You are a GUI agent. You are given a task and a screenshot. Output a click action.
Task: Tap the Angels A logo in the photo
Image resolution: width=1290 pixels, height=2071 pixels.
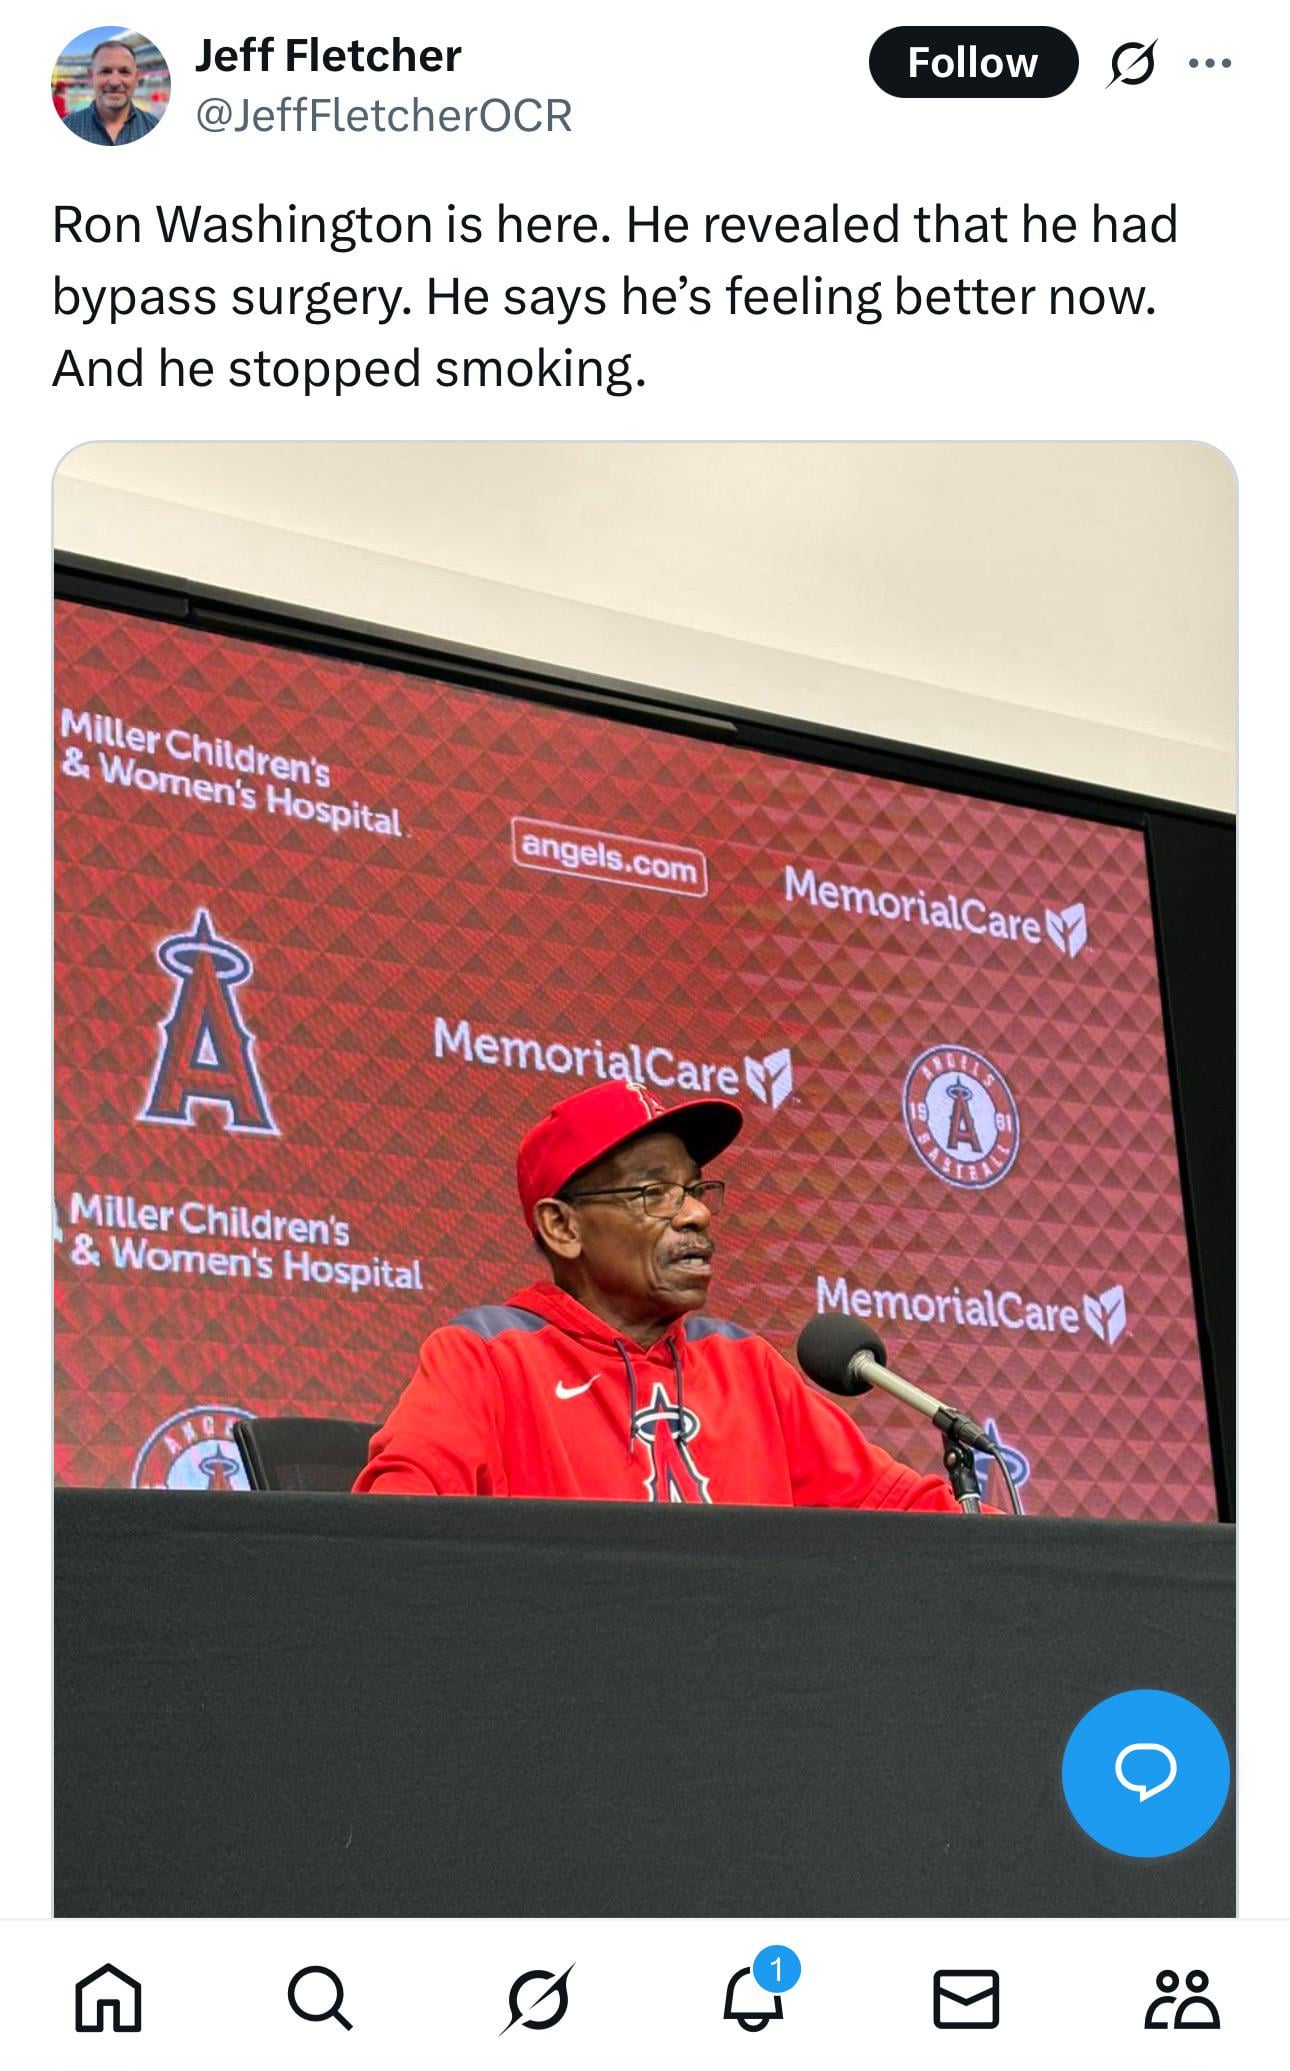point(207,1023)
